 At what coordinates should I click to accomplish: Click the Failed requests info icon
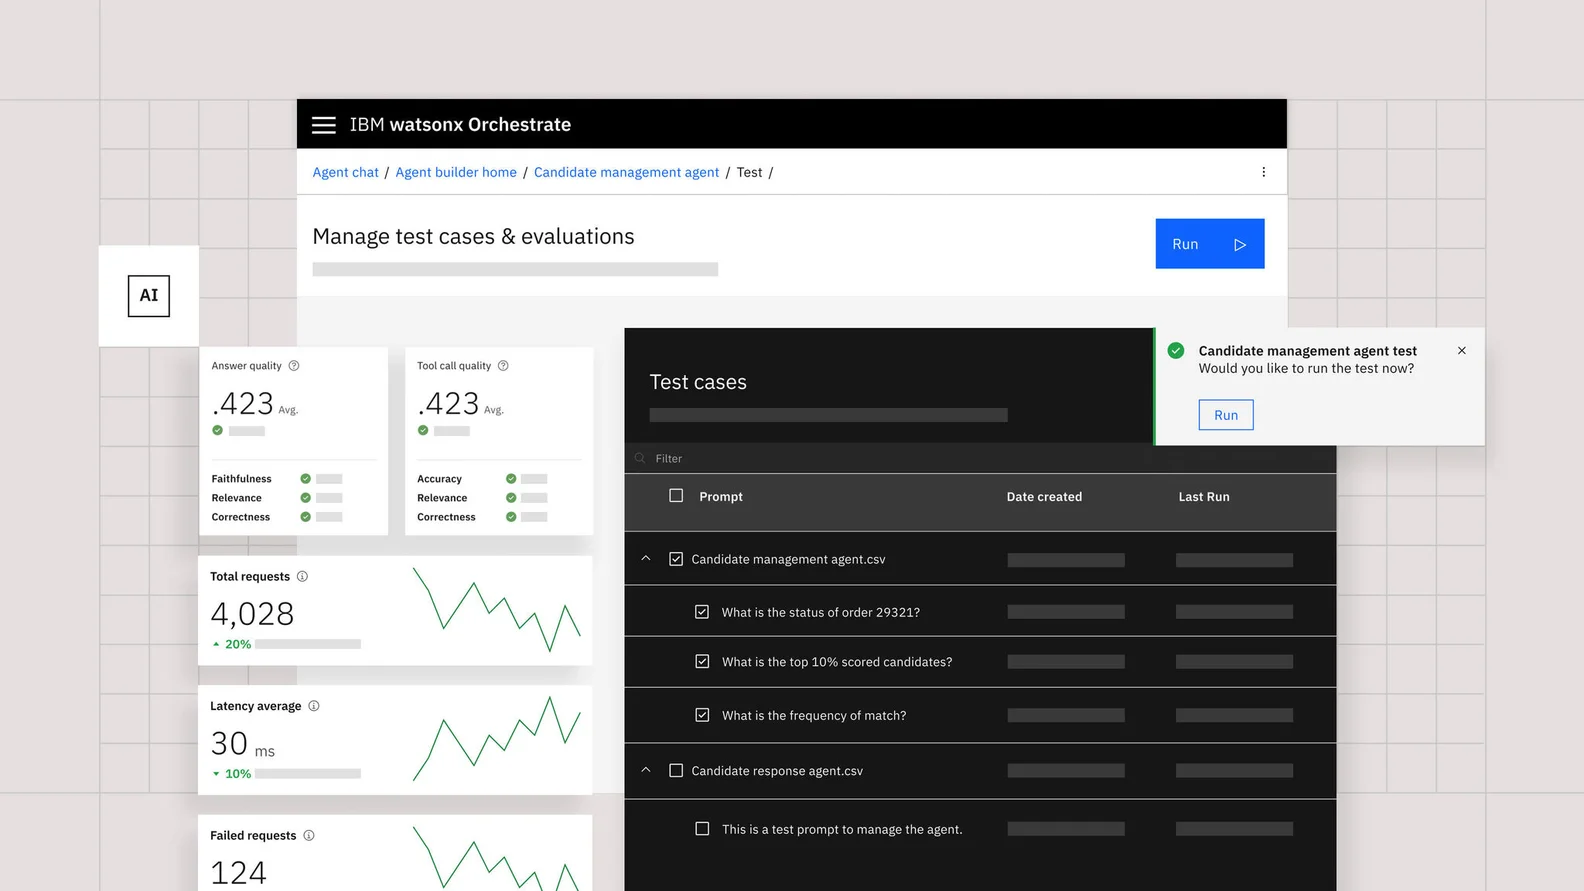[x=309, y=836]
